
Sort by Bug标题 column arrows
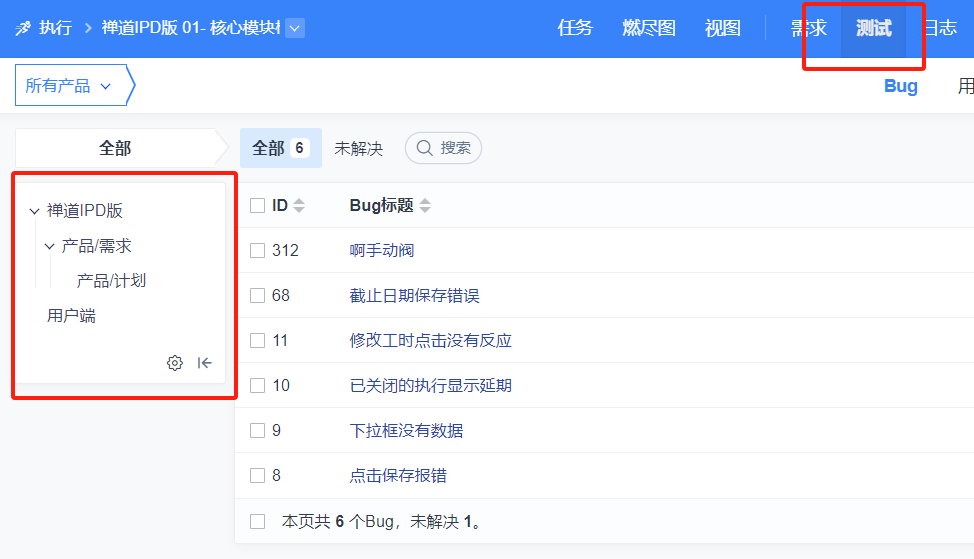(x=425, y=206)
